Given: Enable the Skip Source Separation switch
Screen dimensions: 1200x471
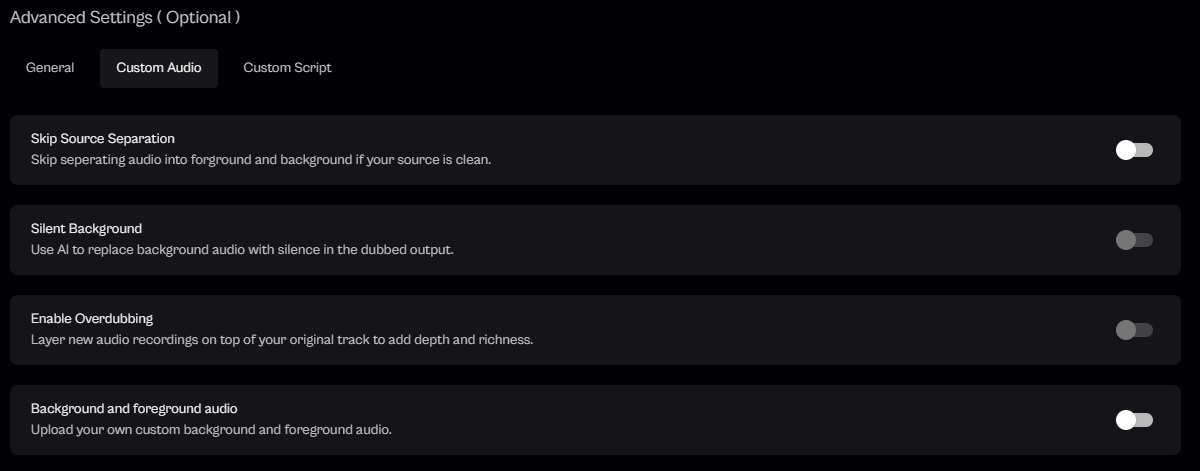Looking at the screenshot, I should tap(1134, 150).
